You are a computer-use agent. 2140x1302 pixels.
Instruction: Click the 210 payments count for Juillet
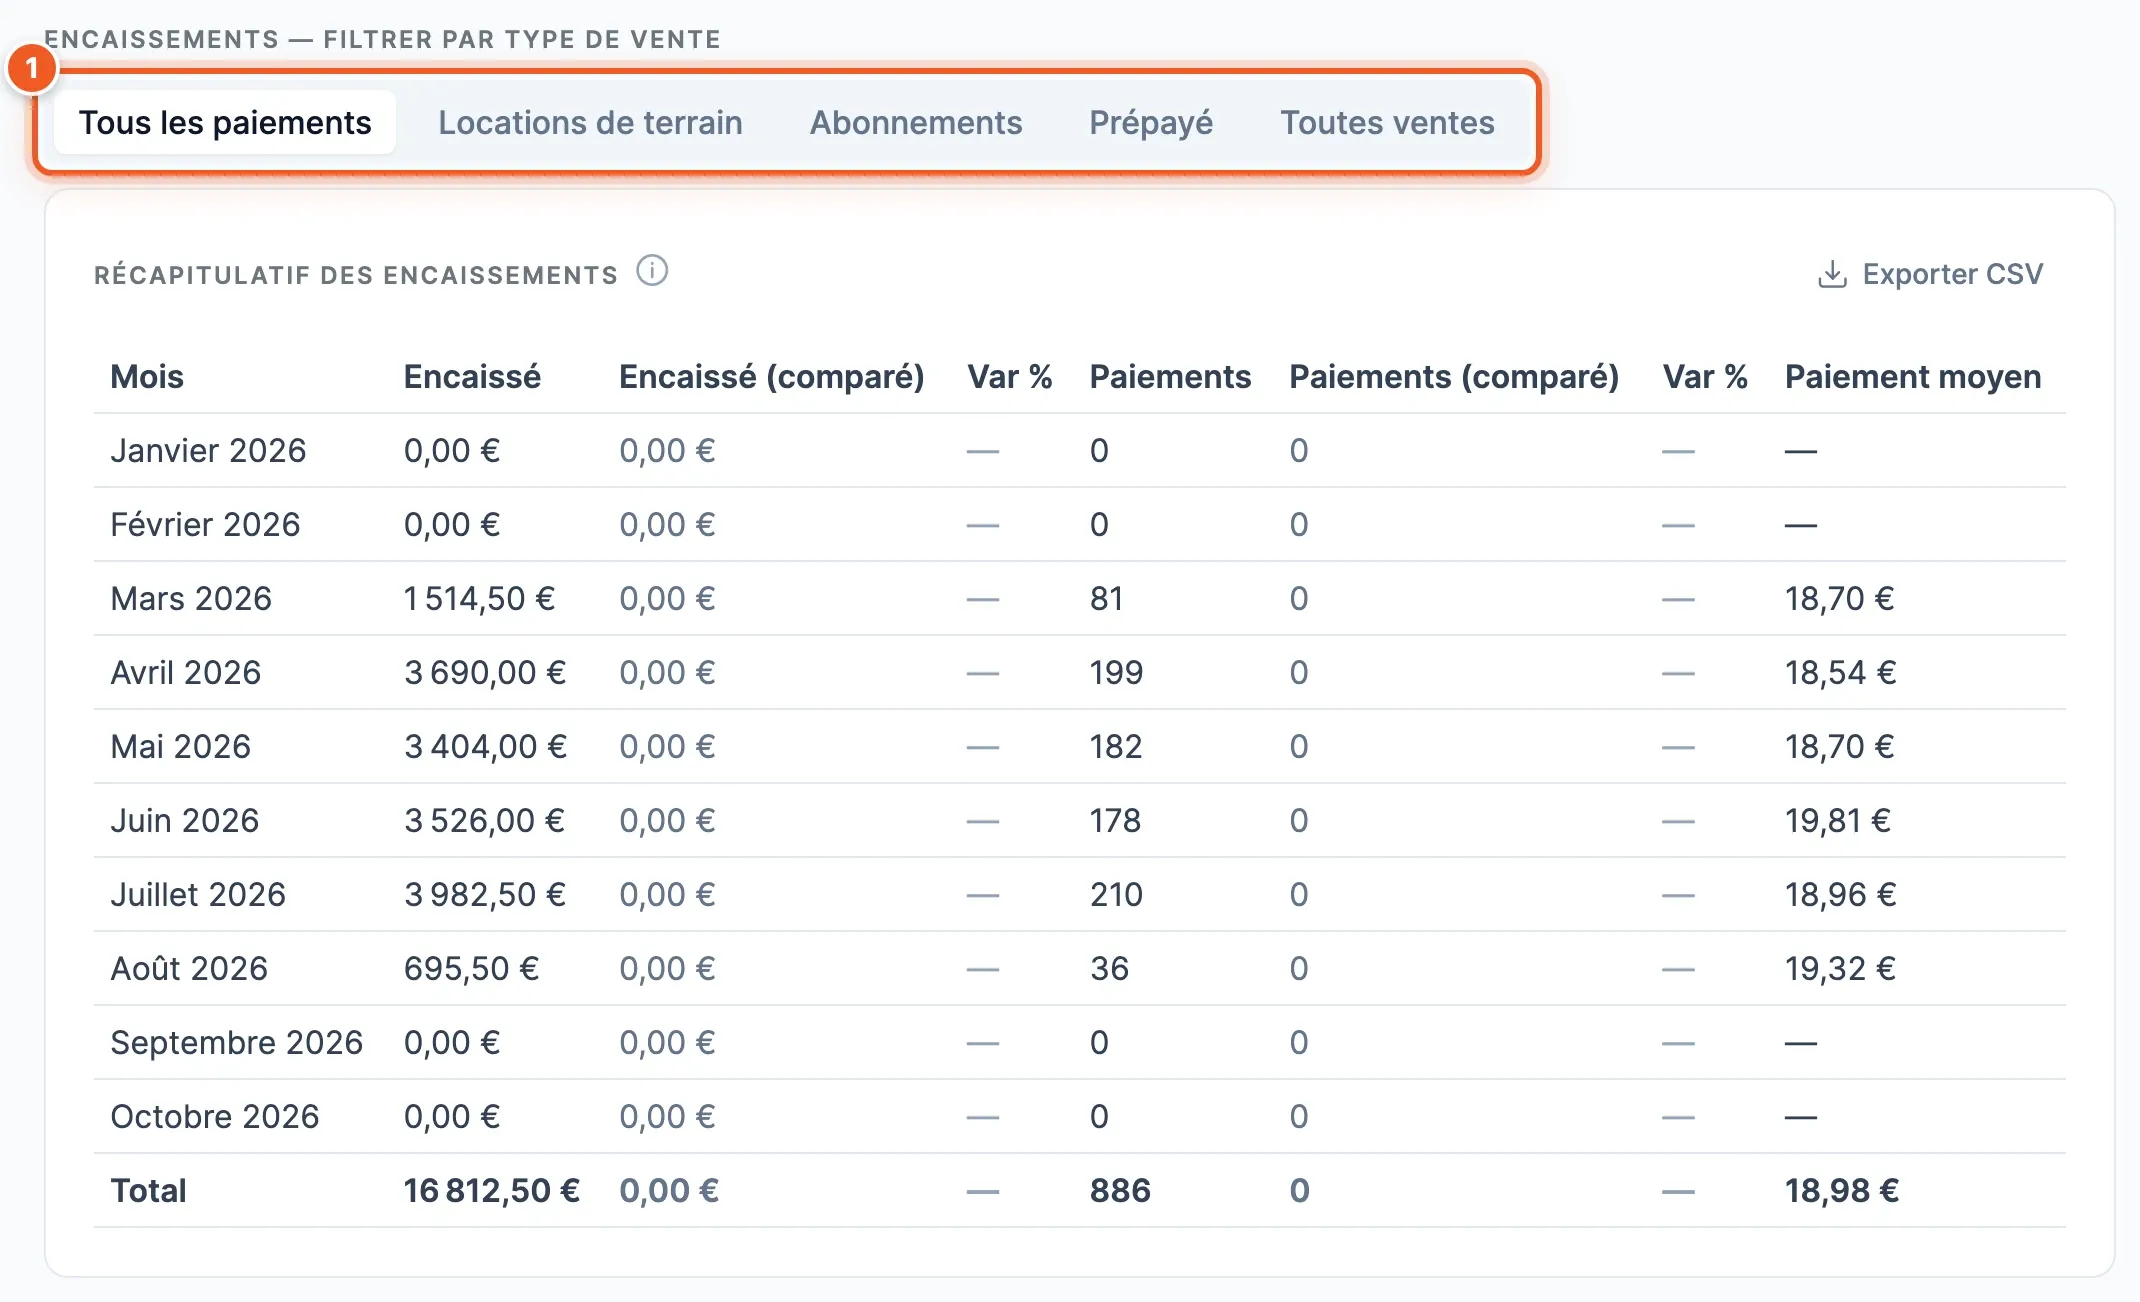click(x=1116, y=894)
